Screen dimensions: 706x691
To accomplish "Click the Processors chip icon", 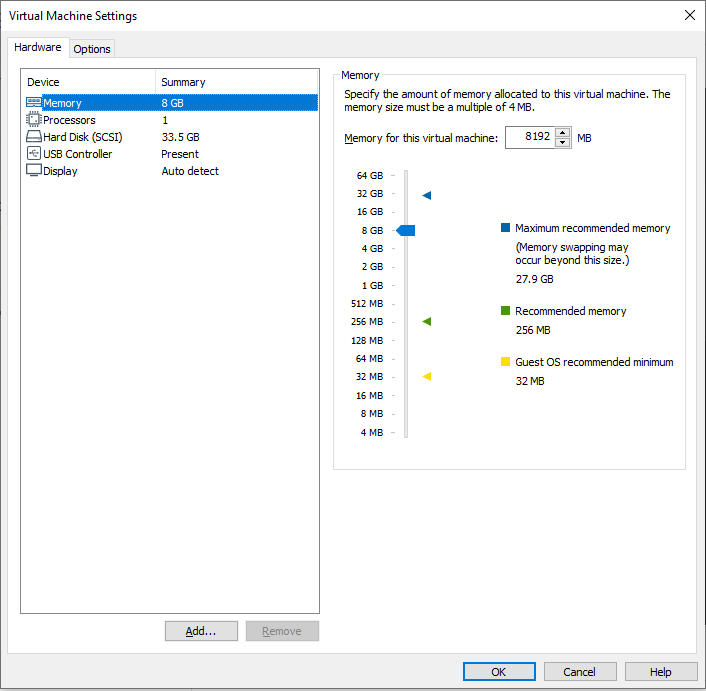I will tap(33, 120).
